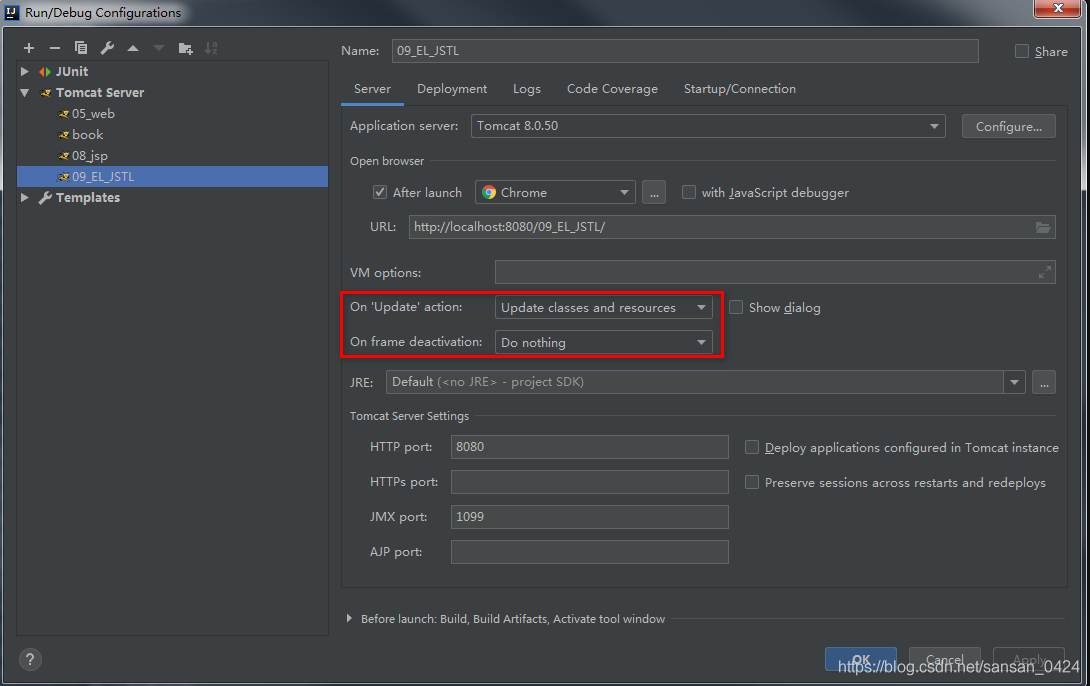The height and width of the screenshot is (686, 1090).
Task: Click the Configure... button
Action: point(1008,126)
